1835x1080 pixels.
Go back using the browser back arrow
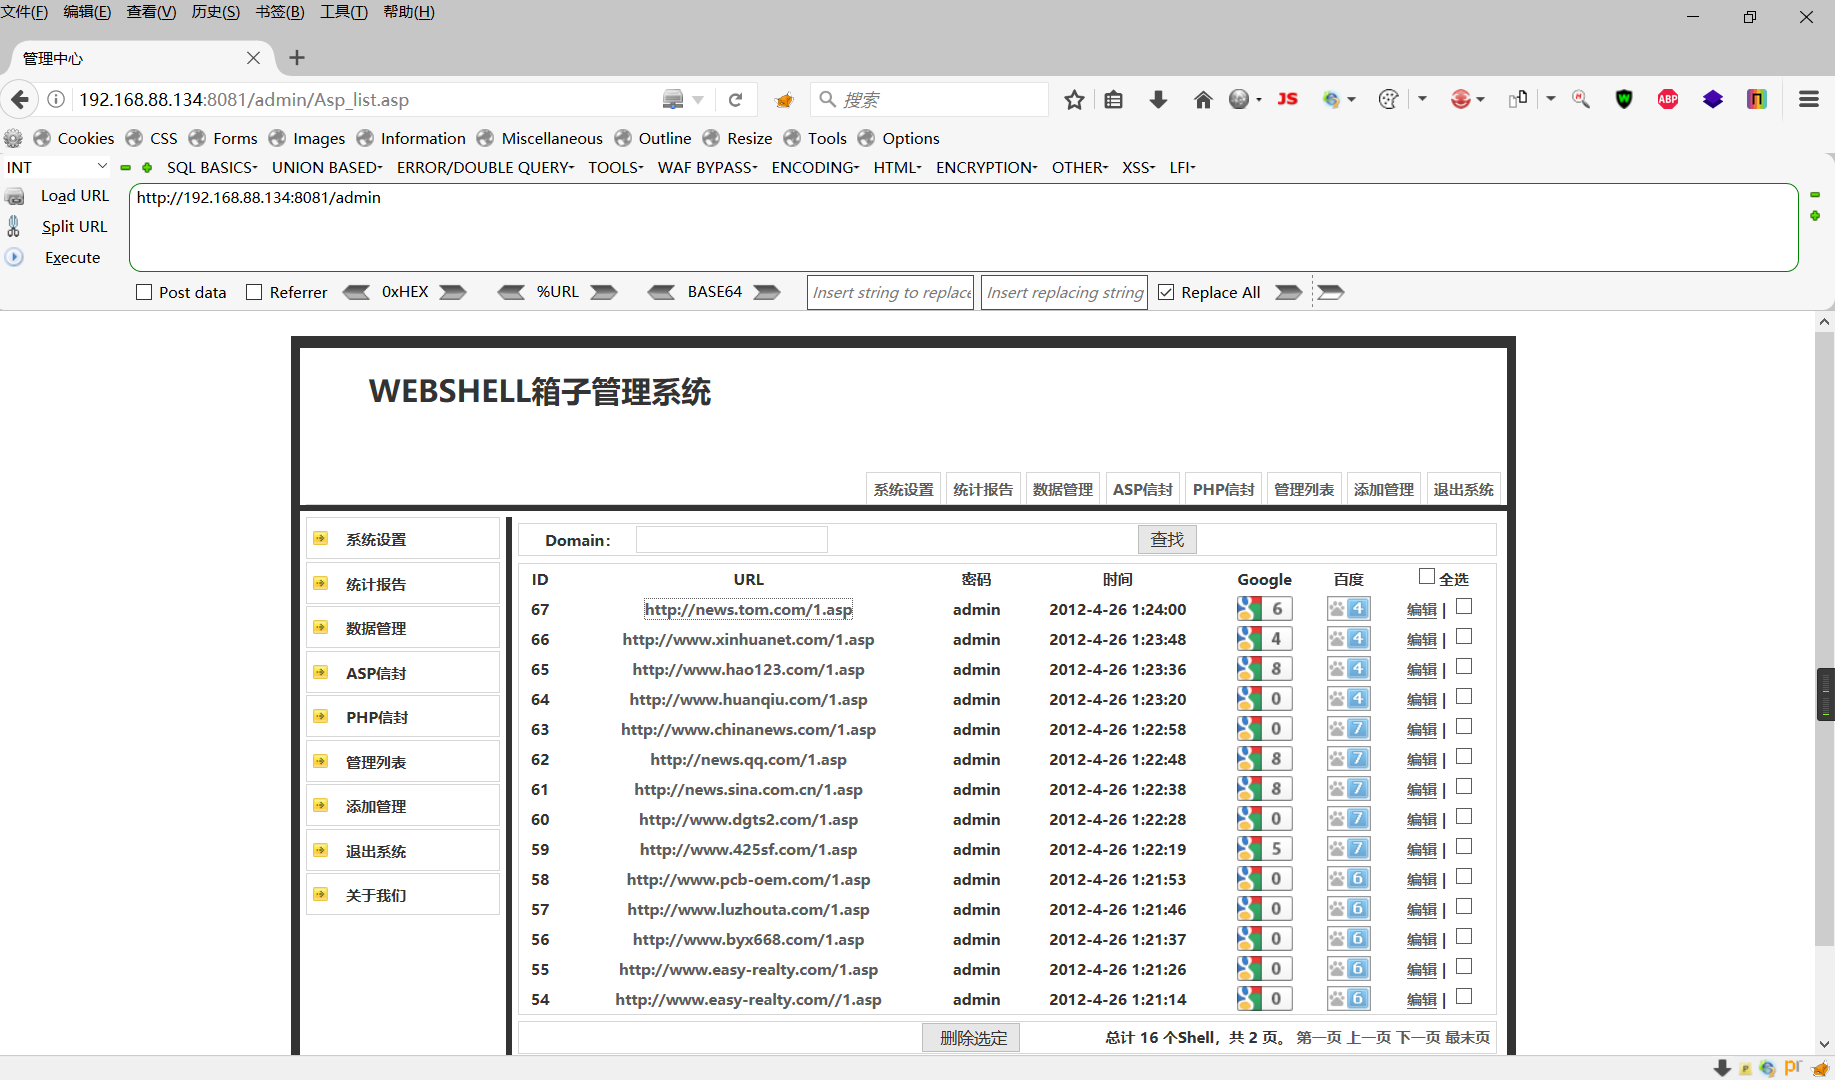[x=20, y=99]
